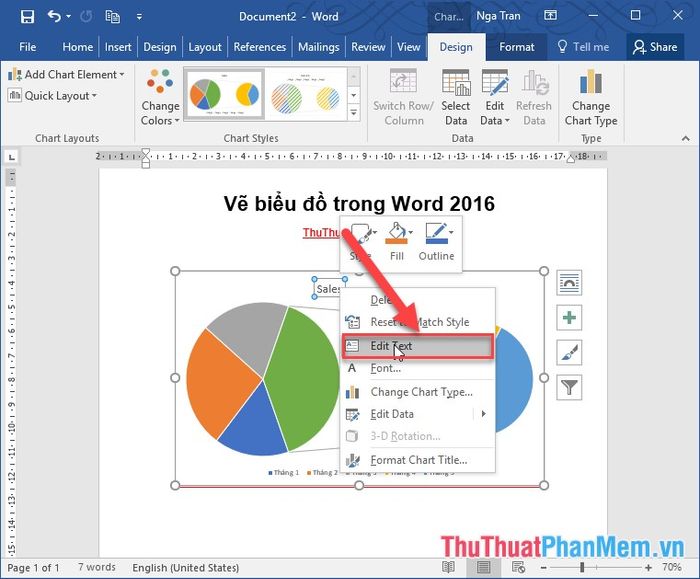Open the Outline color dropdown arrow
The height and width of the screenshot is (579, 700).
[451, 232]
